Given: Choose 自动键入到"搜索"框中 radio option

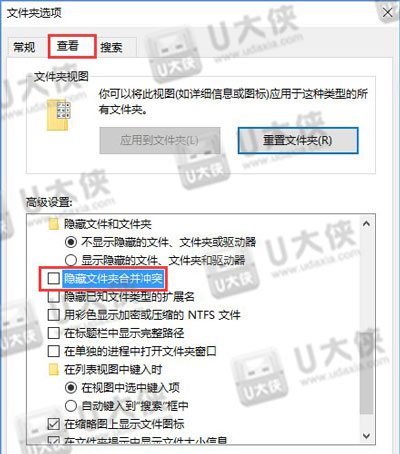Looking at the screenshot, I should pos(71,406).
